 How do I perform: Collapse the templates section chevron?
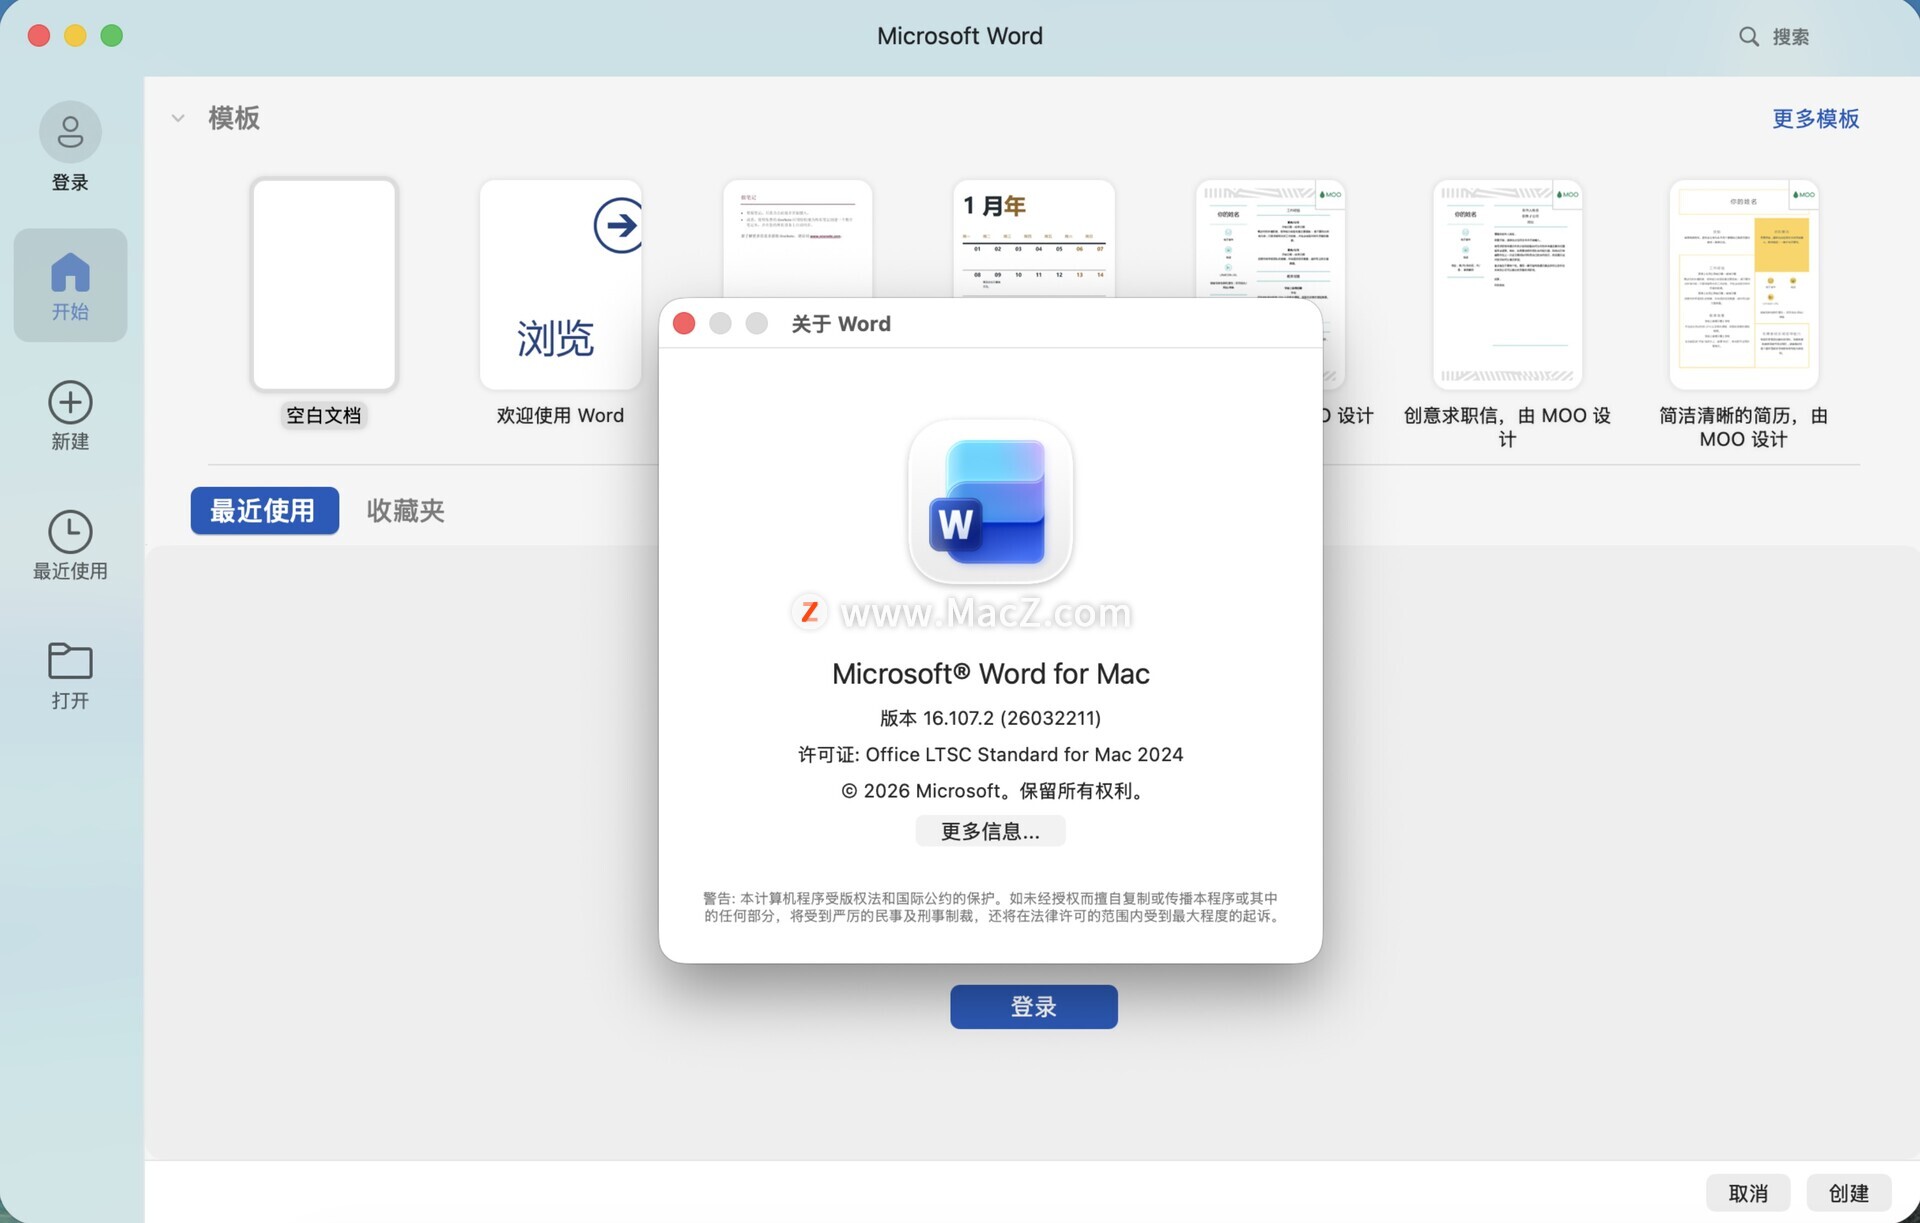tap(178, 118)
